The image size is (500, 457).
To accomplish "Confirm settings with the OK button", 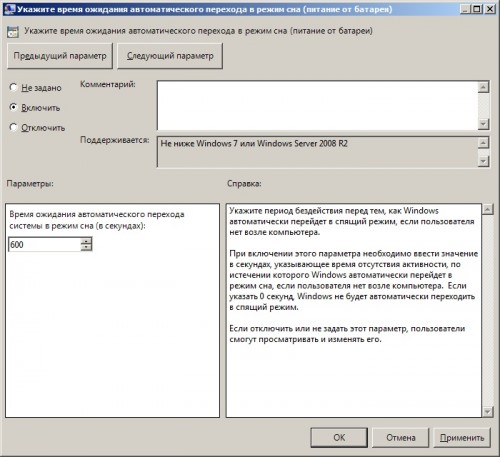I will [x=339, y=437].
